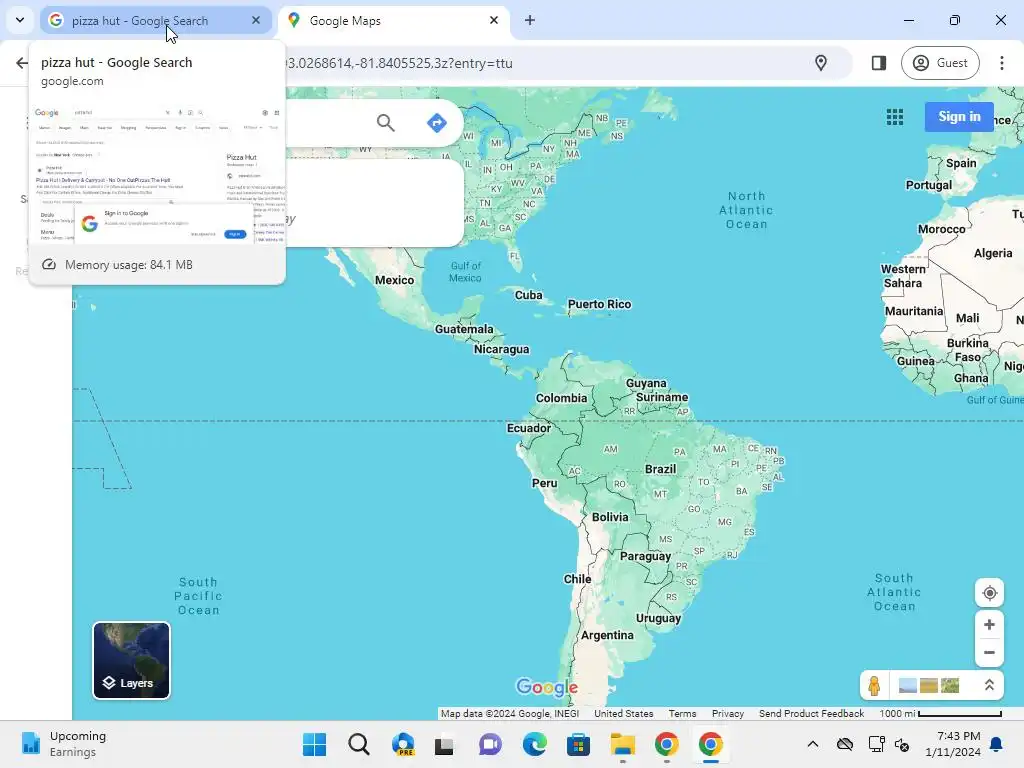The width and height of the screenshot is (1024, 768).
Task: Switch to the pizza hut Google Search tab
Action: (x=155, y=21)
